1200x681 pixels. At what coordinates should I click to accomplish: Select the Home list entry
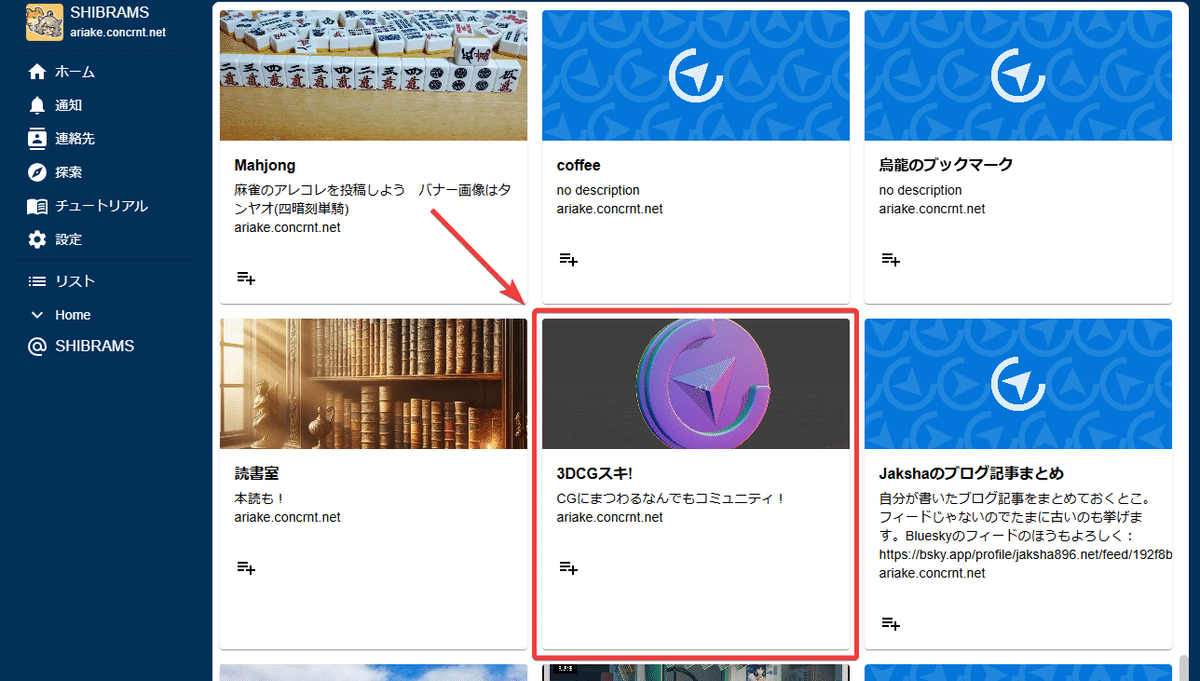73,315
